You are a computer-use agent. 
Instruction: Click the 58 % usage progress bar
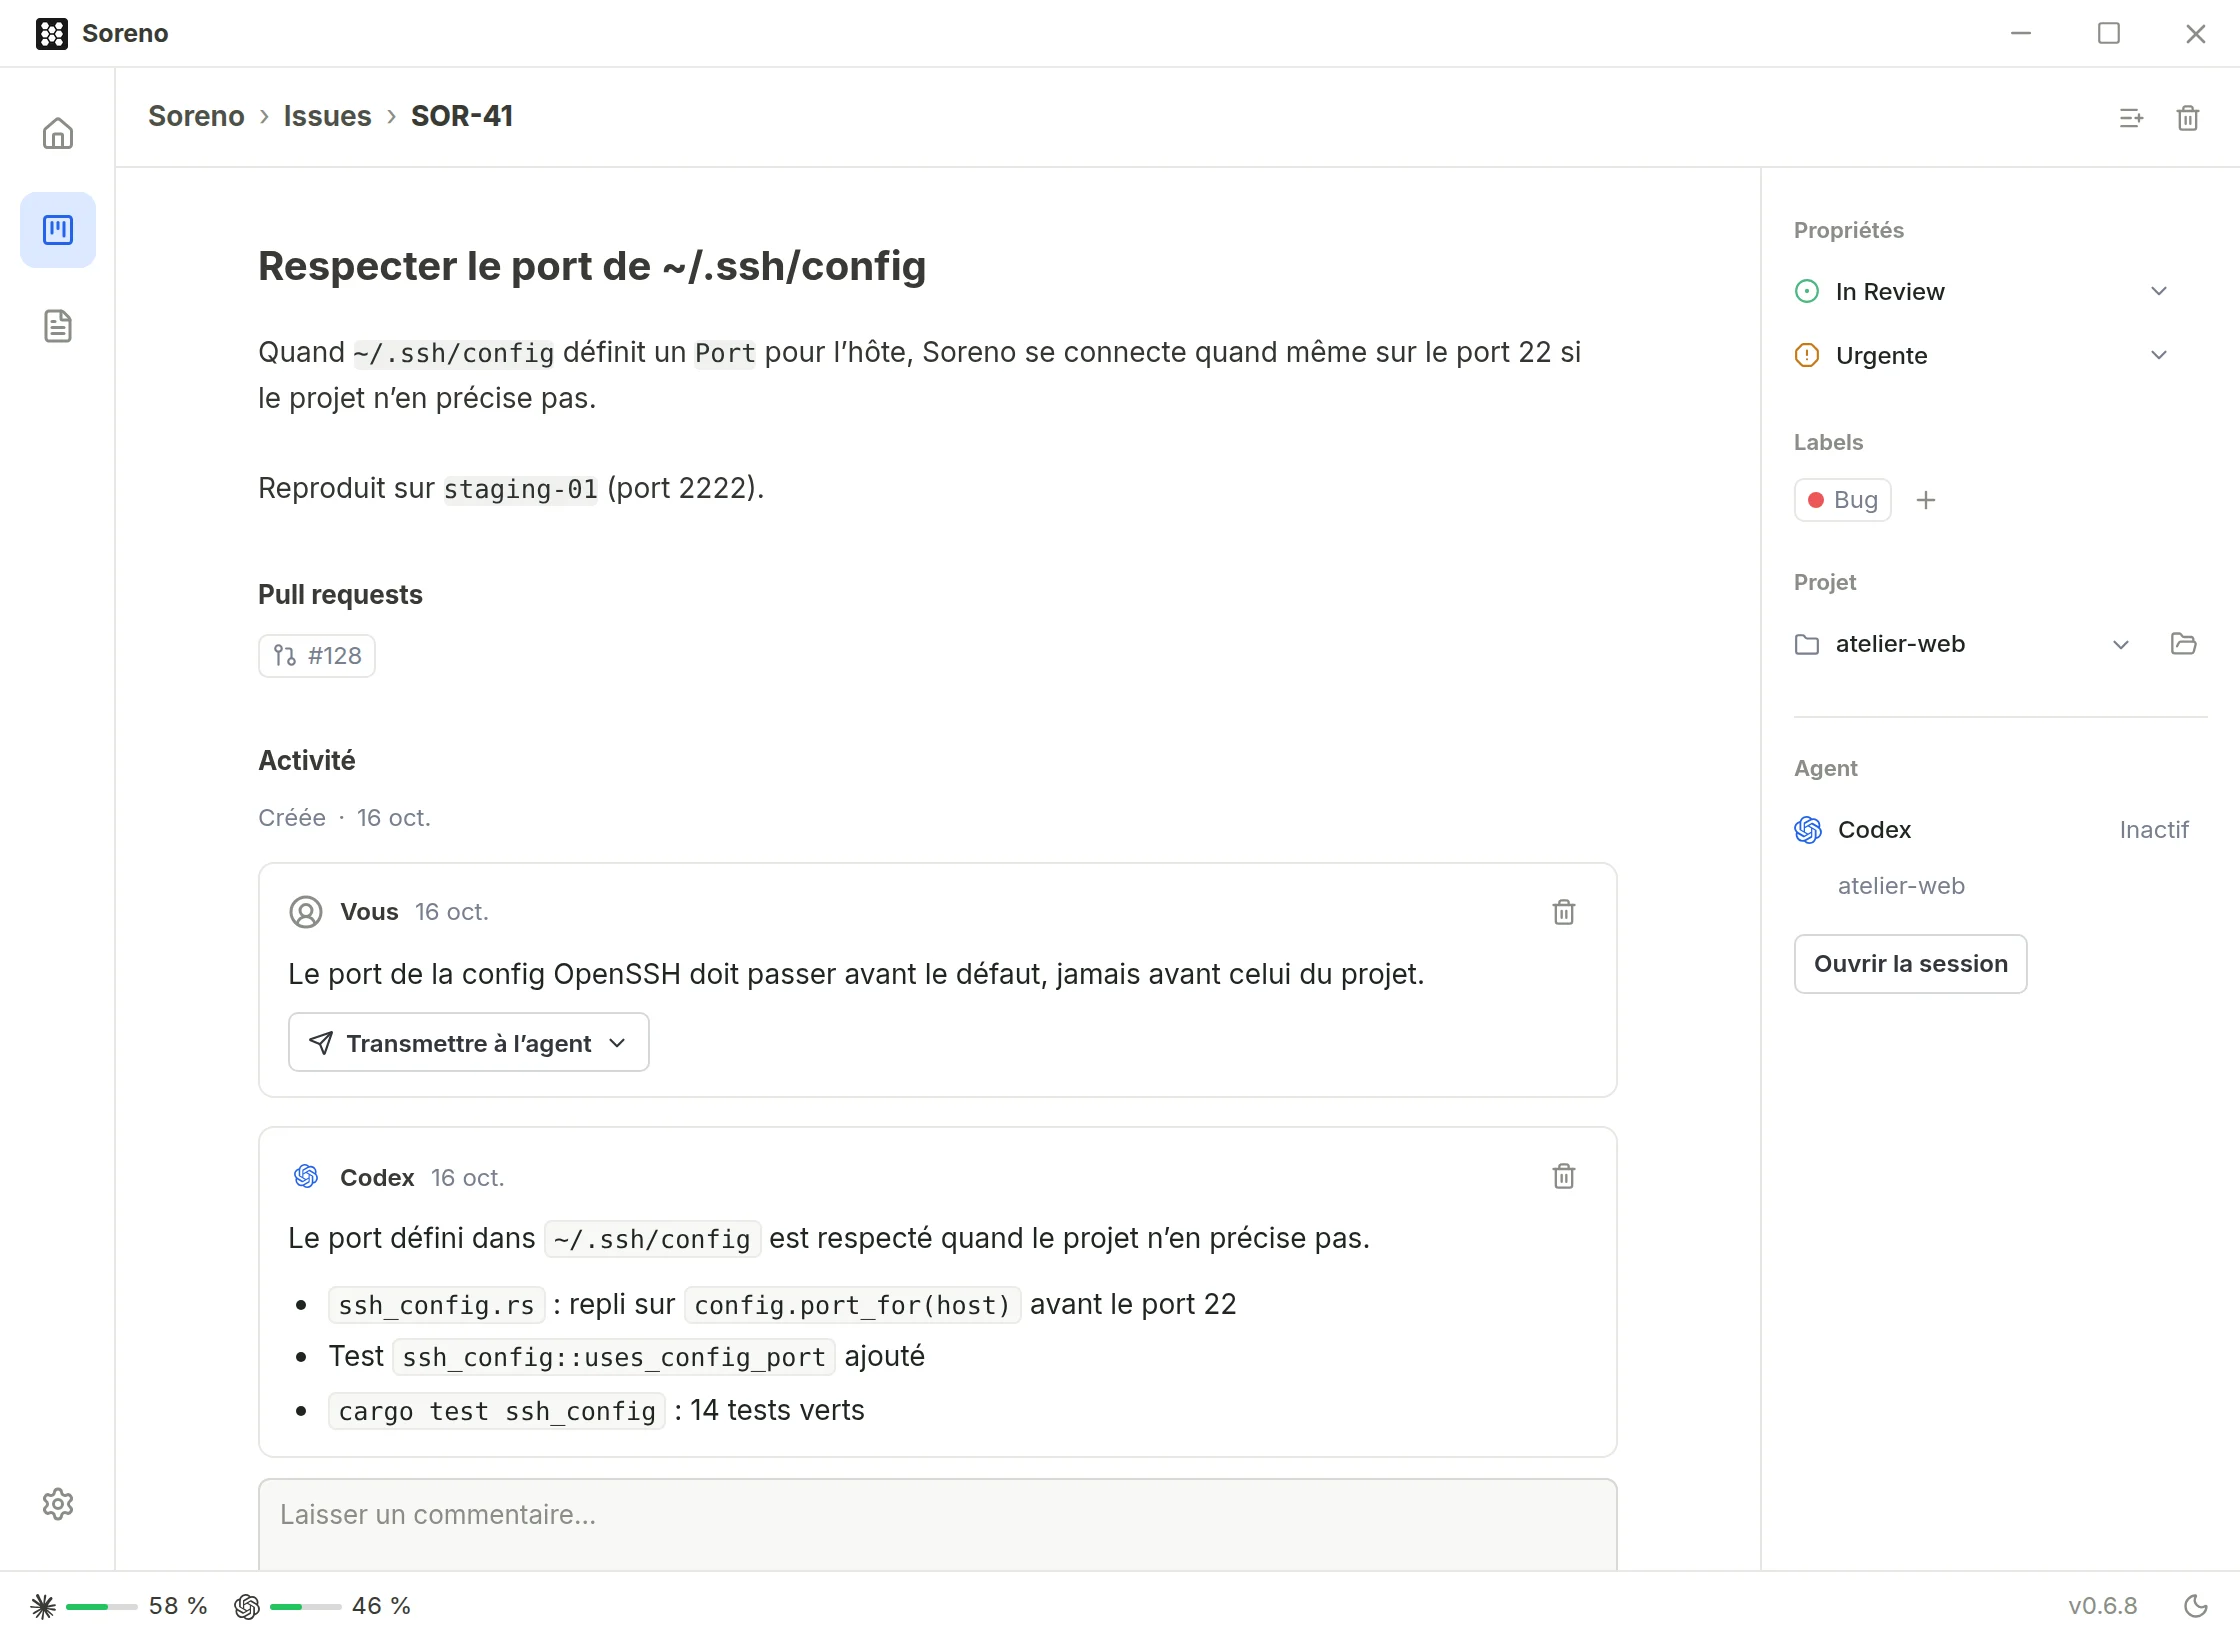(102, 1606)
